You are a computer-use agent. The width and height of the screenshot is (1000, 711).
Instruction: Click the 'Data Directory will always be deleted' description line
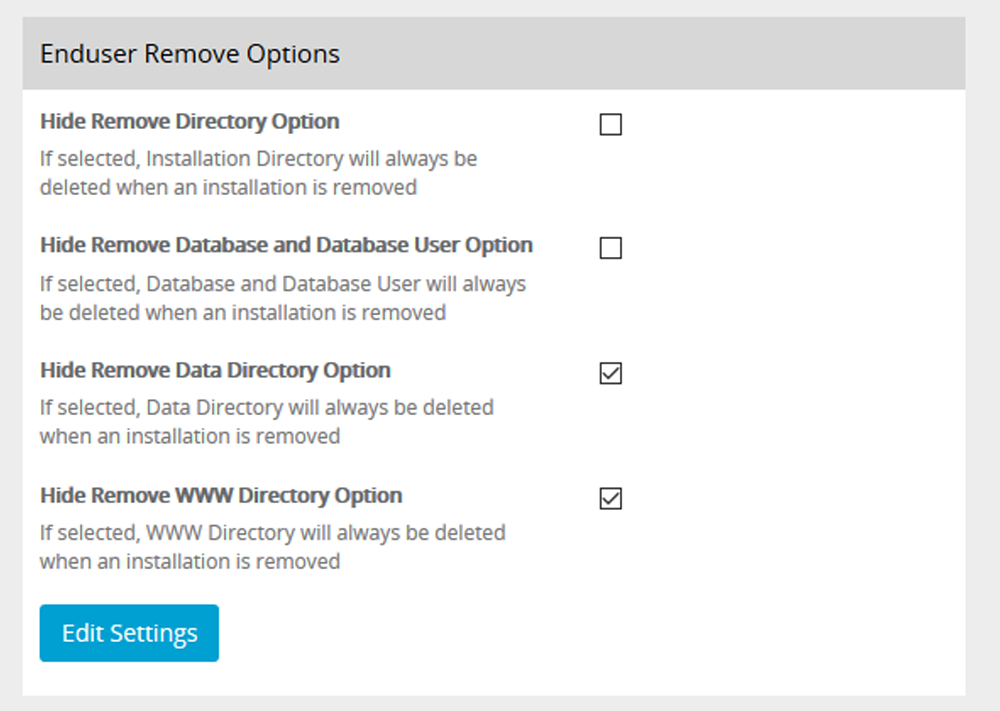click(x=267, y=407)
